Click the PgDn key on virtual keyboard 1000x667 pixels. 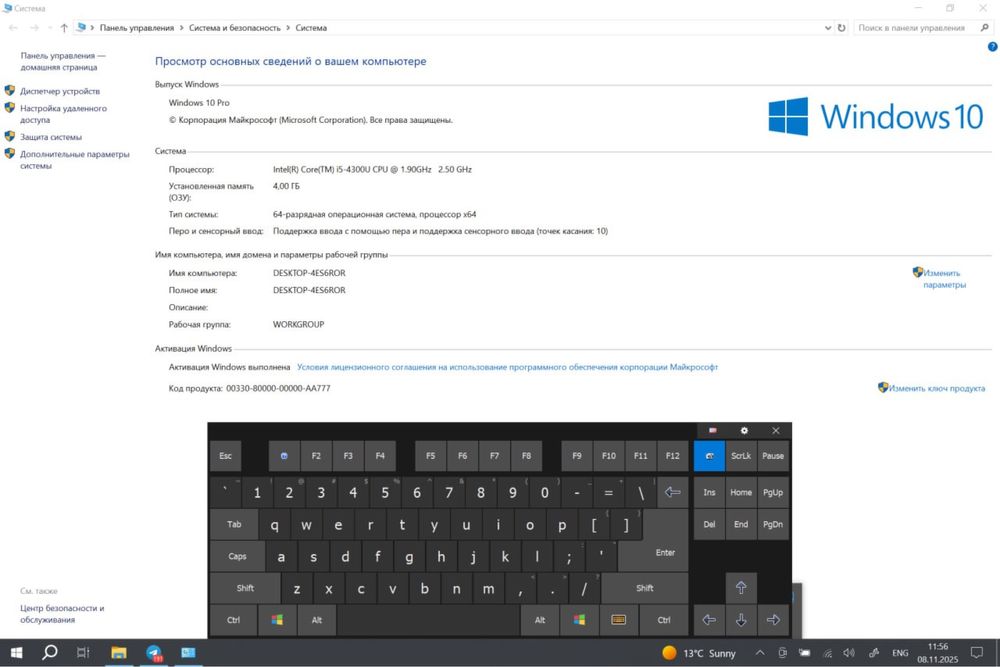click(773, 524)
